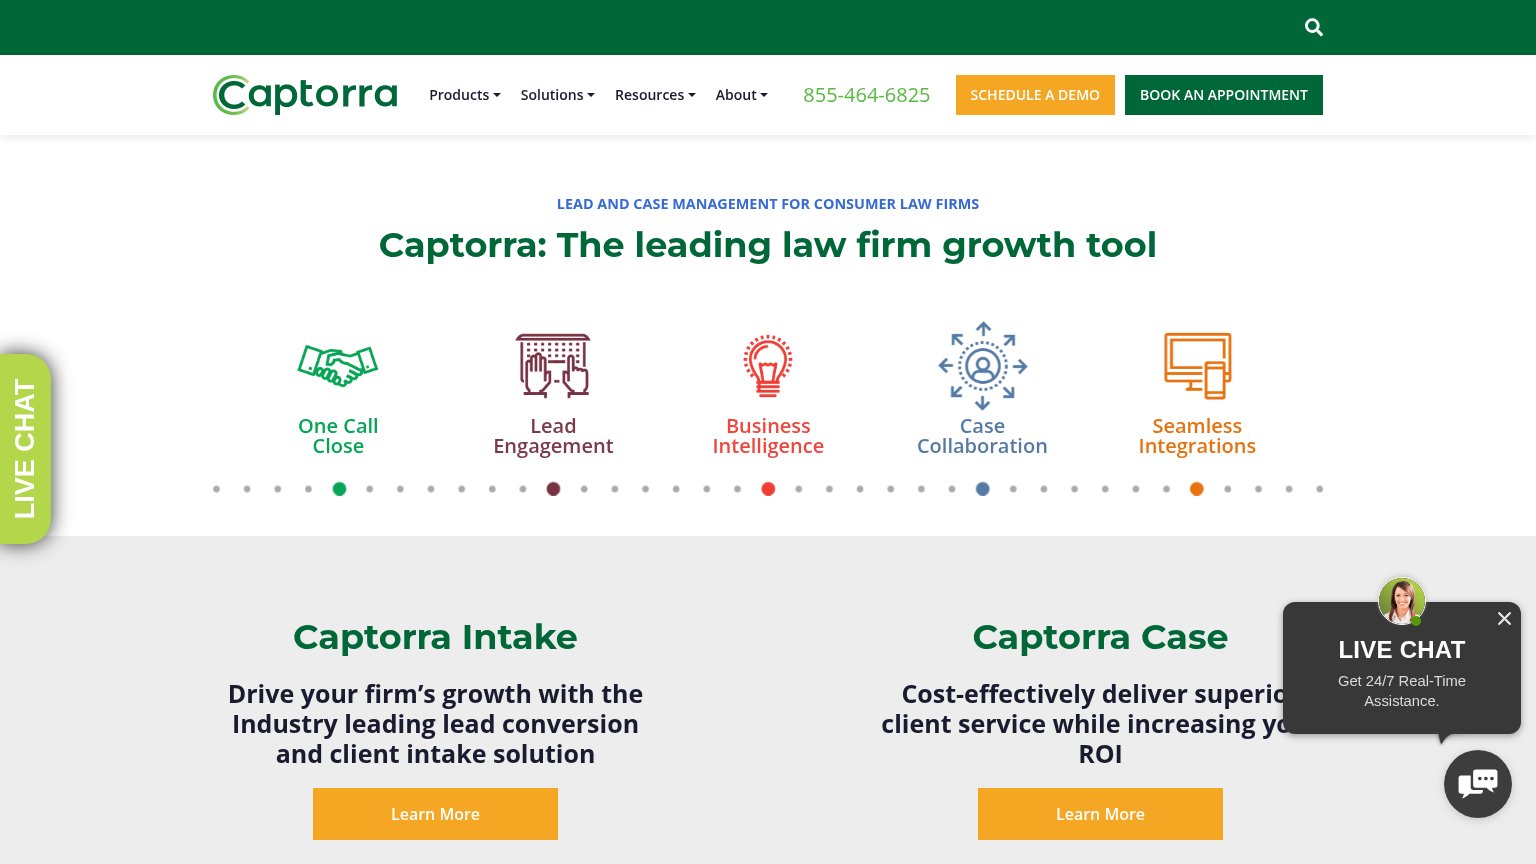1536x864 pixels.
Task: Select the One Call Close handshake icon
Action: tap(338, 366)
